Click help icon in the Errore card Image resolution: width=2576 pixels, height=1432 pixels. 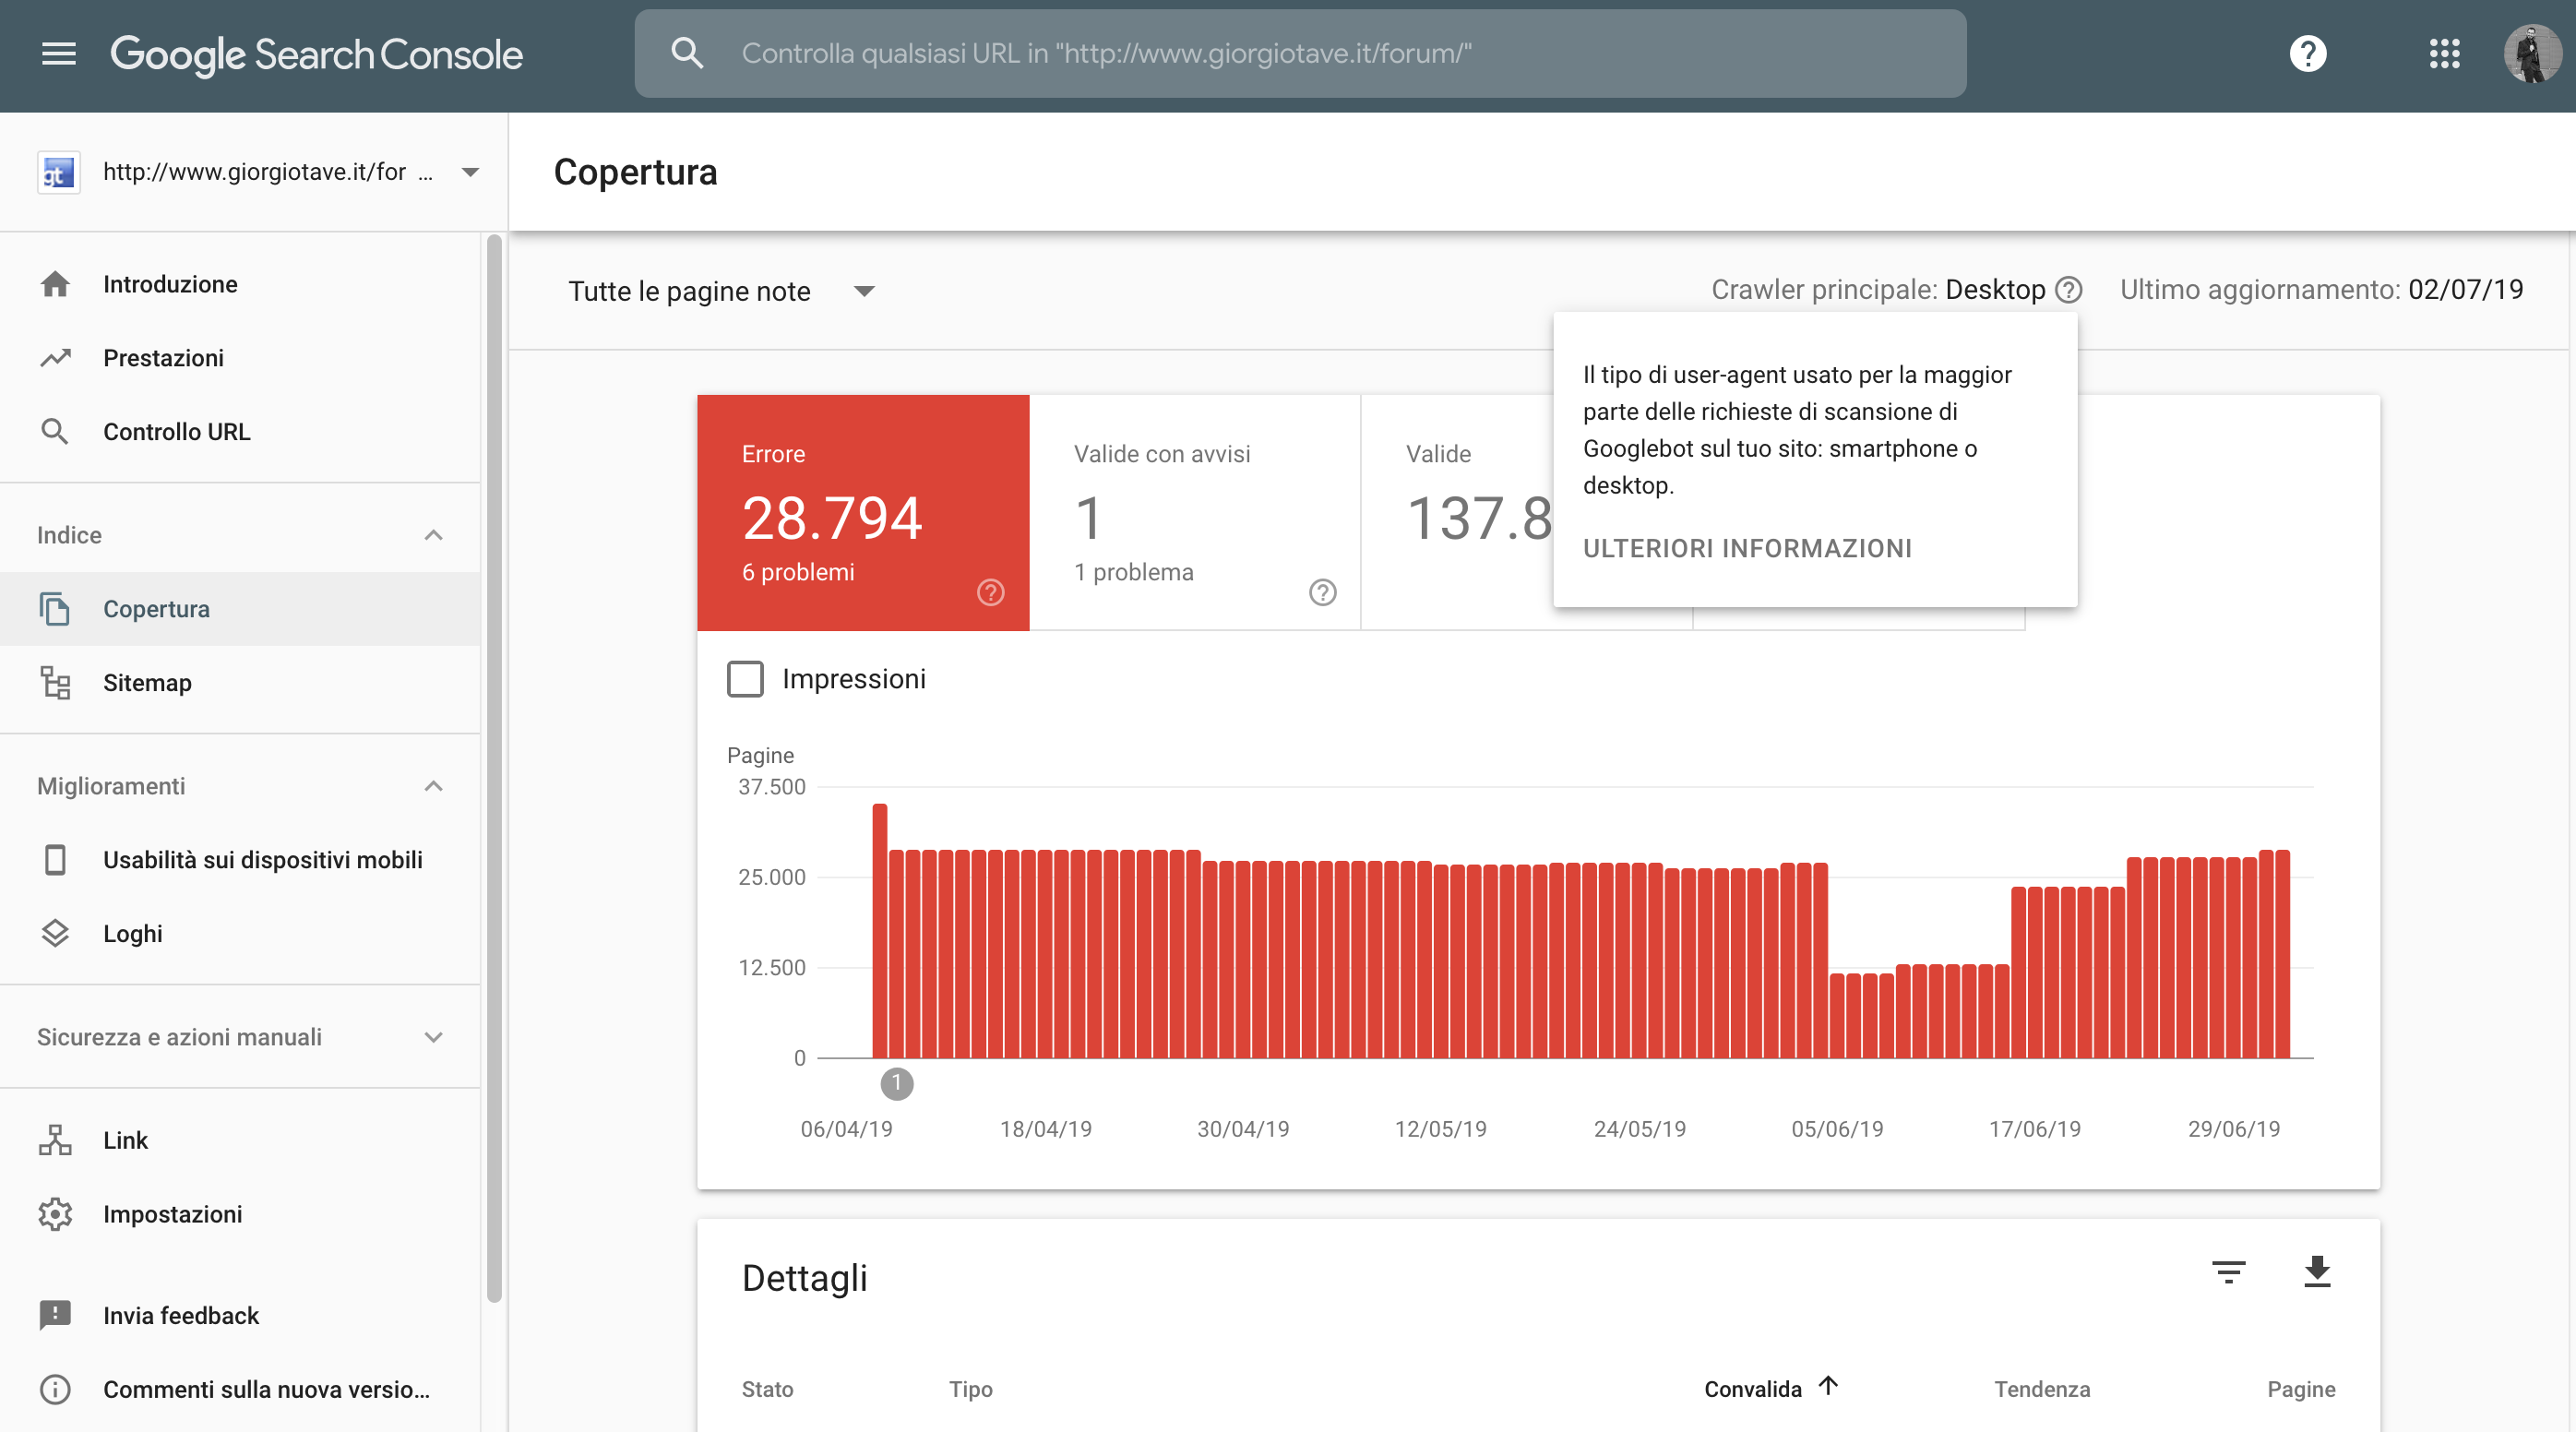pos(990,593)
